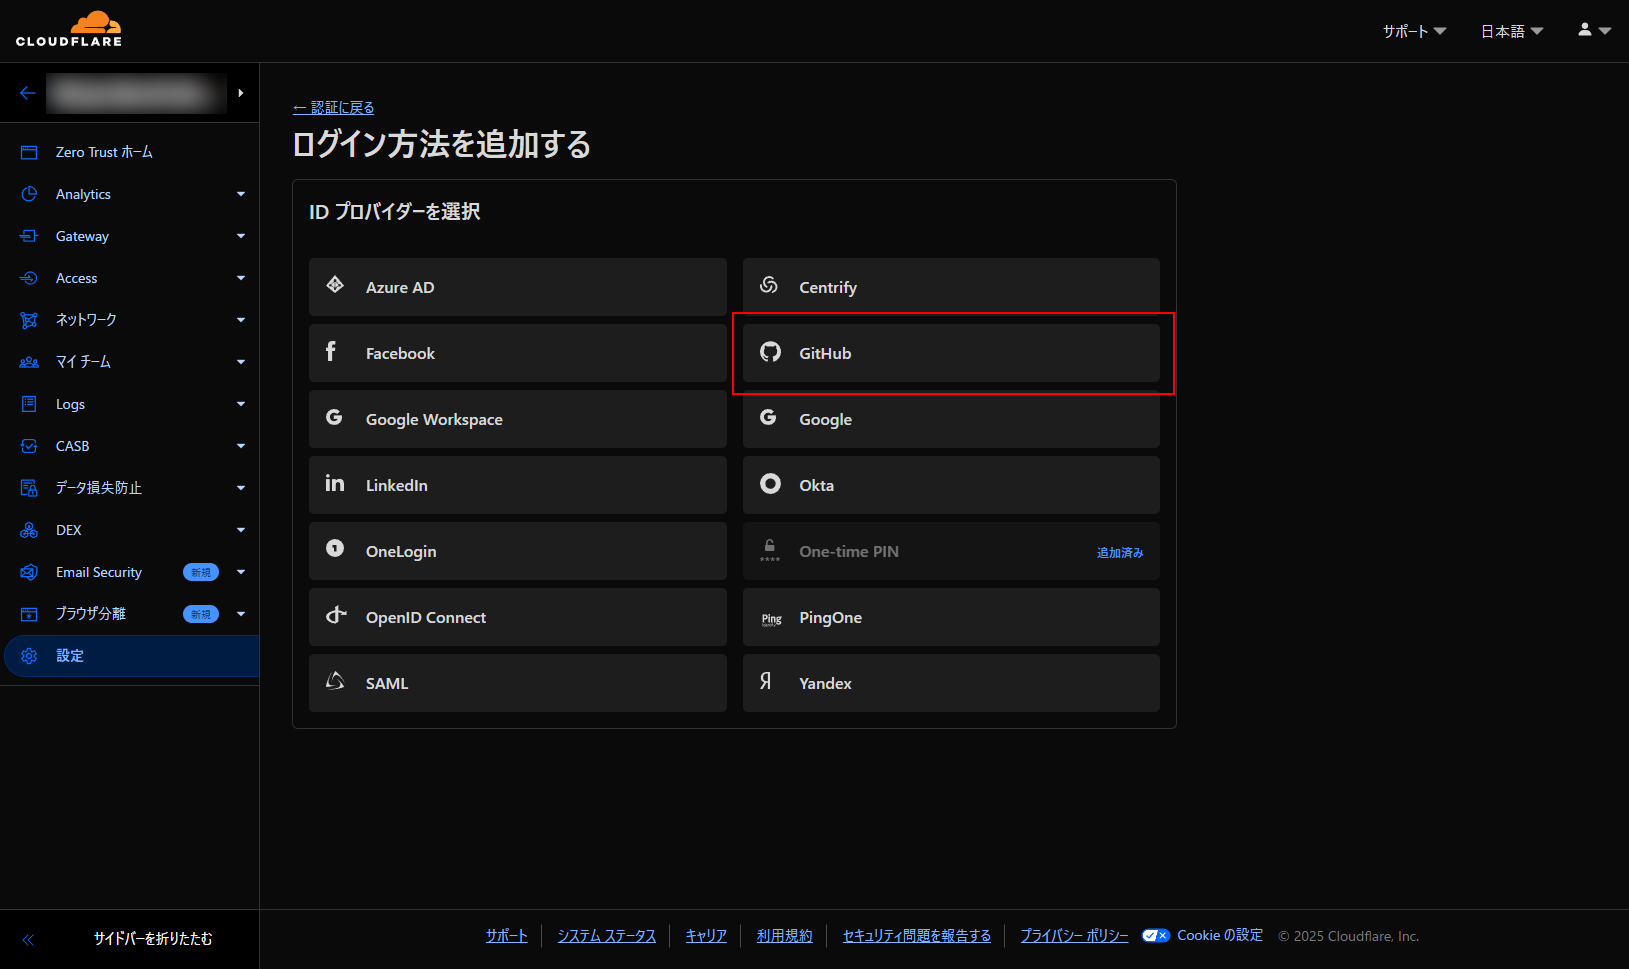Viewport: 1629px width, 969px height.
Task: Open the 日本語 language dropdown
Action: pyautogui.click(x=1512, y=31)
